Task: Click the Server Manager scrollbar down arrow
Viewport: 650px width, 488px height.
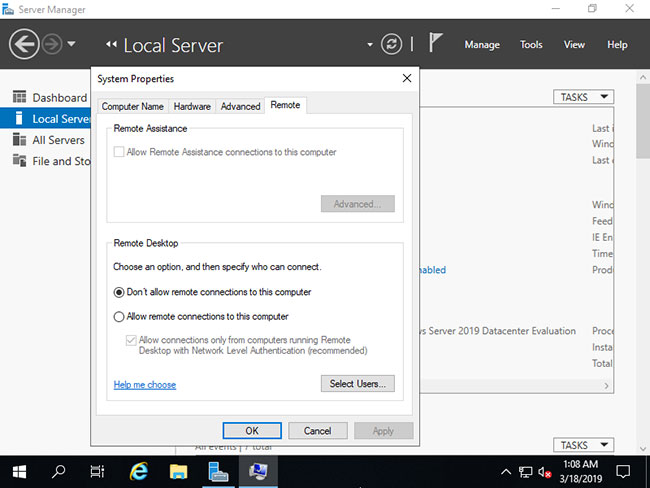Action: coord(643,449)
